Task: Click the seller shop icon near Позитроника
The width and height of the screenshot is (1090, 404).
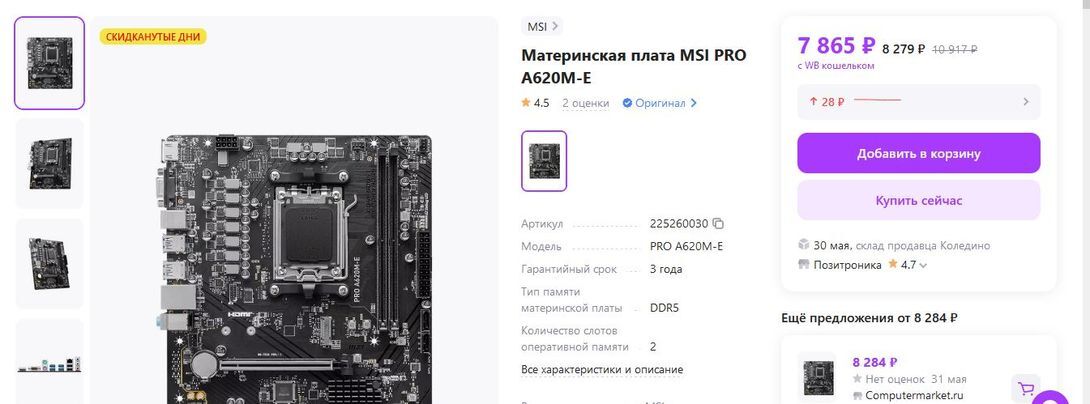Action: [x=804, y=265]
